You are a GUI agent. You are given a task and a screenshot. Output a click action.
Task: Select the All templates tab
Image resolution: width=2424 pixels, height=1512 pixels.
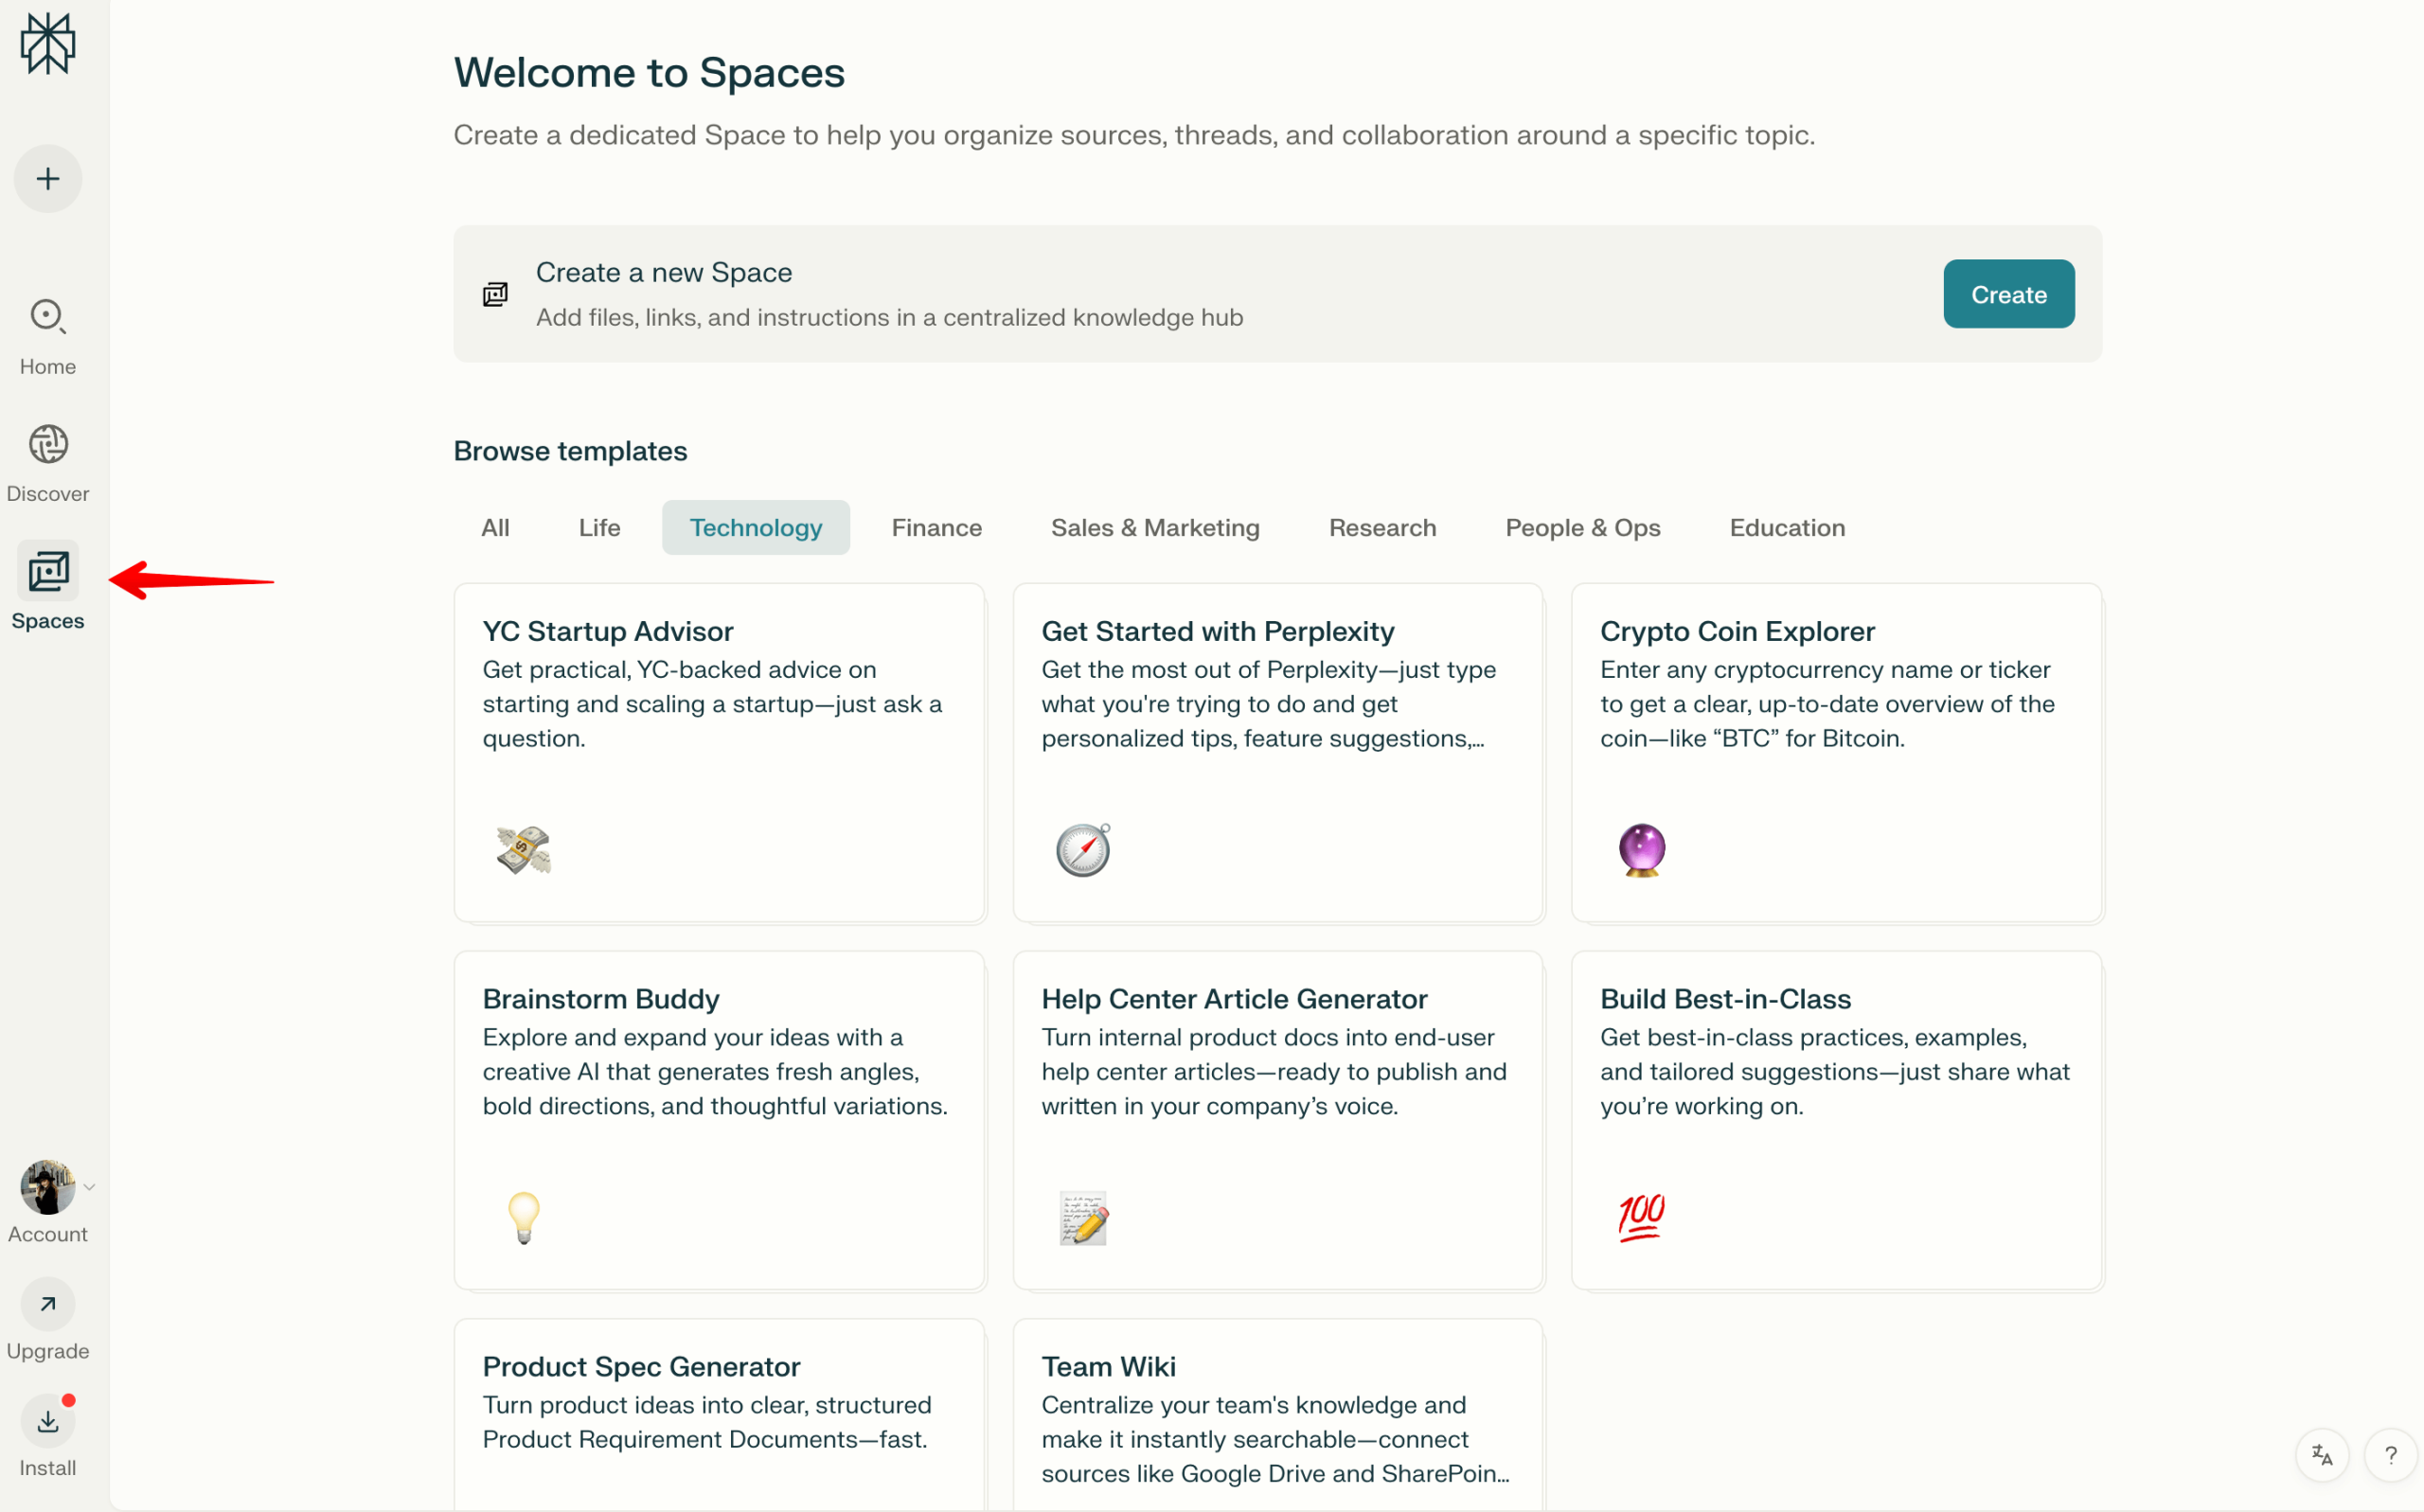pos(495,527)
